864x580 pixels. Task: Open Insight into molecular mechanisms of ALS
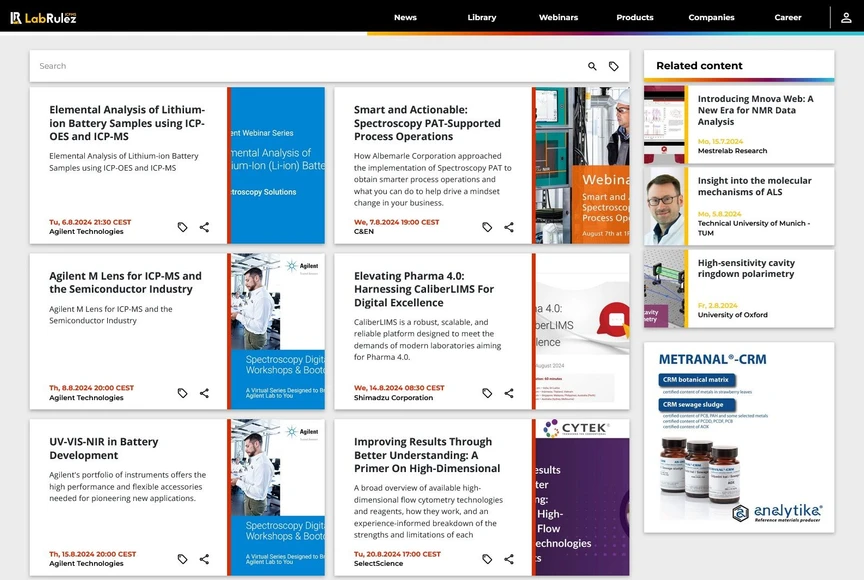754,186
